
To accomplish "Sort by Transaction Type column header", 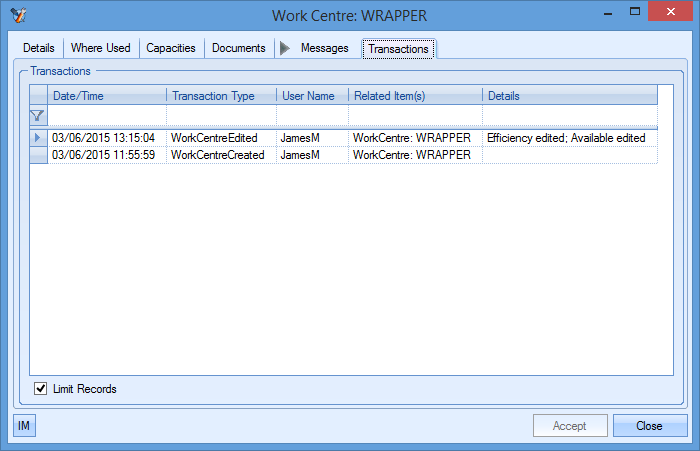I will (220, 96).
